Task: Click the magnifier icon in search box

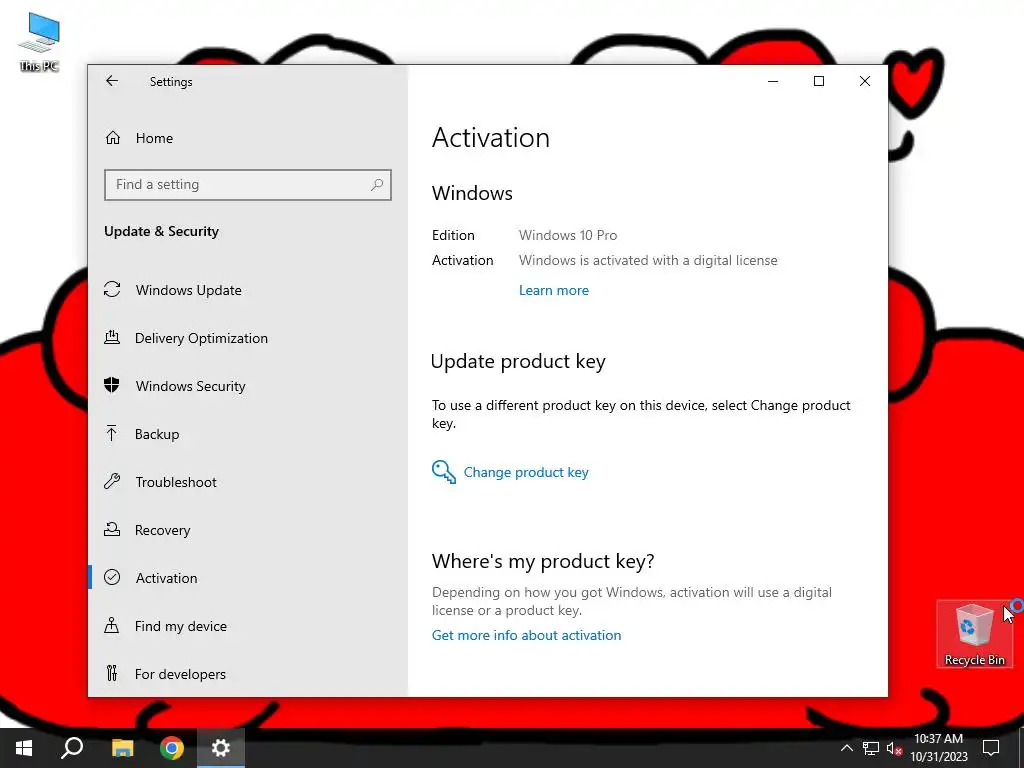Action: point(377,185)
